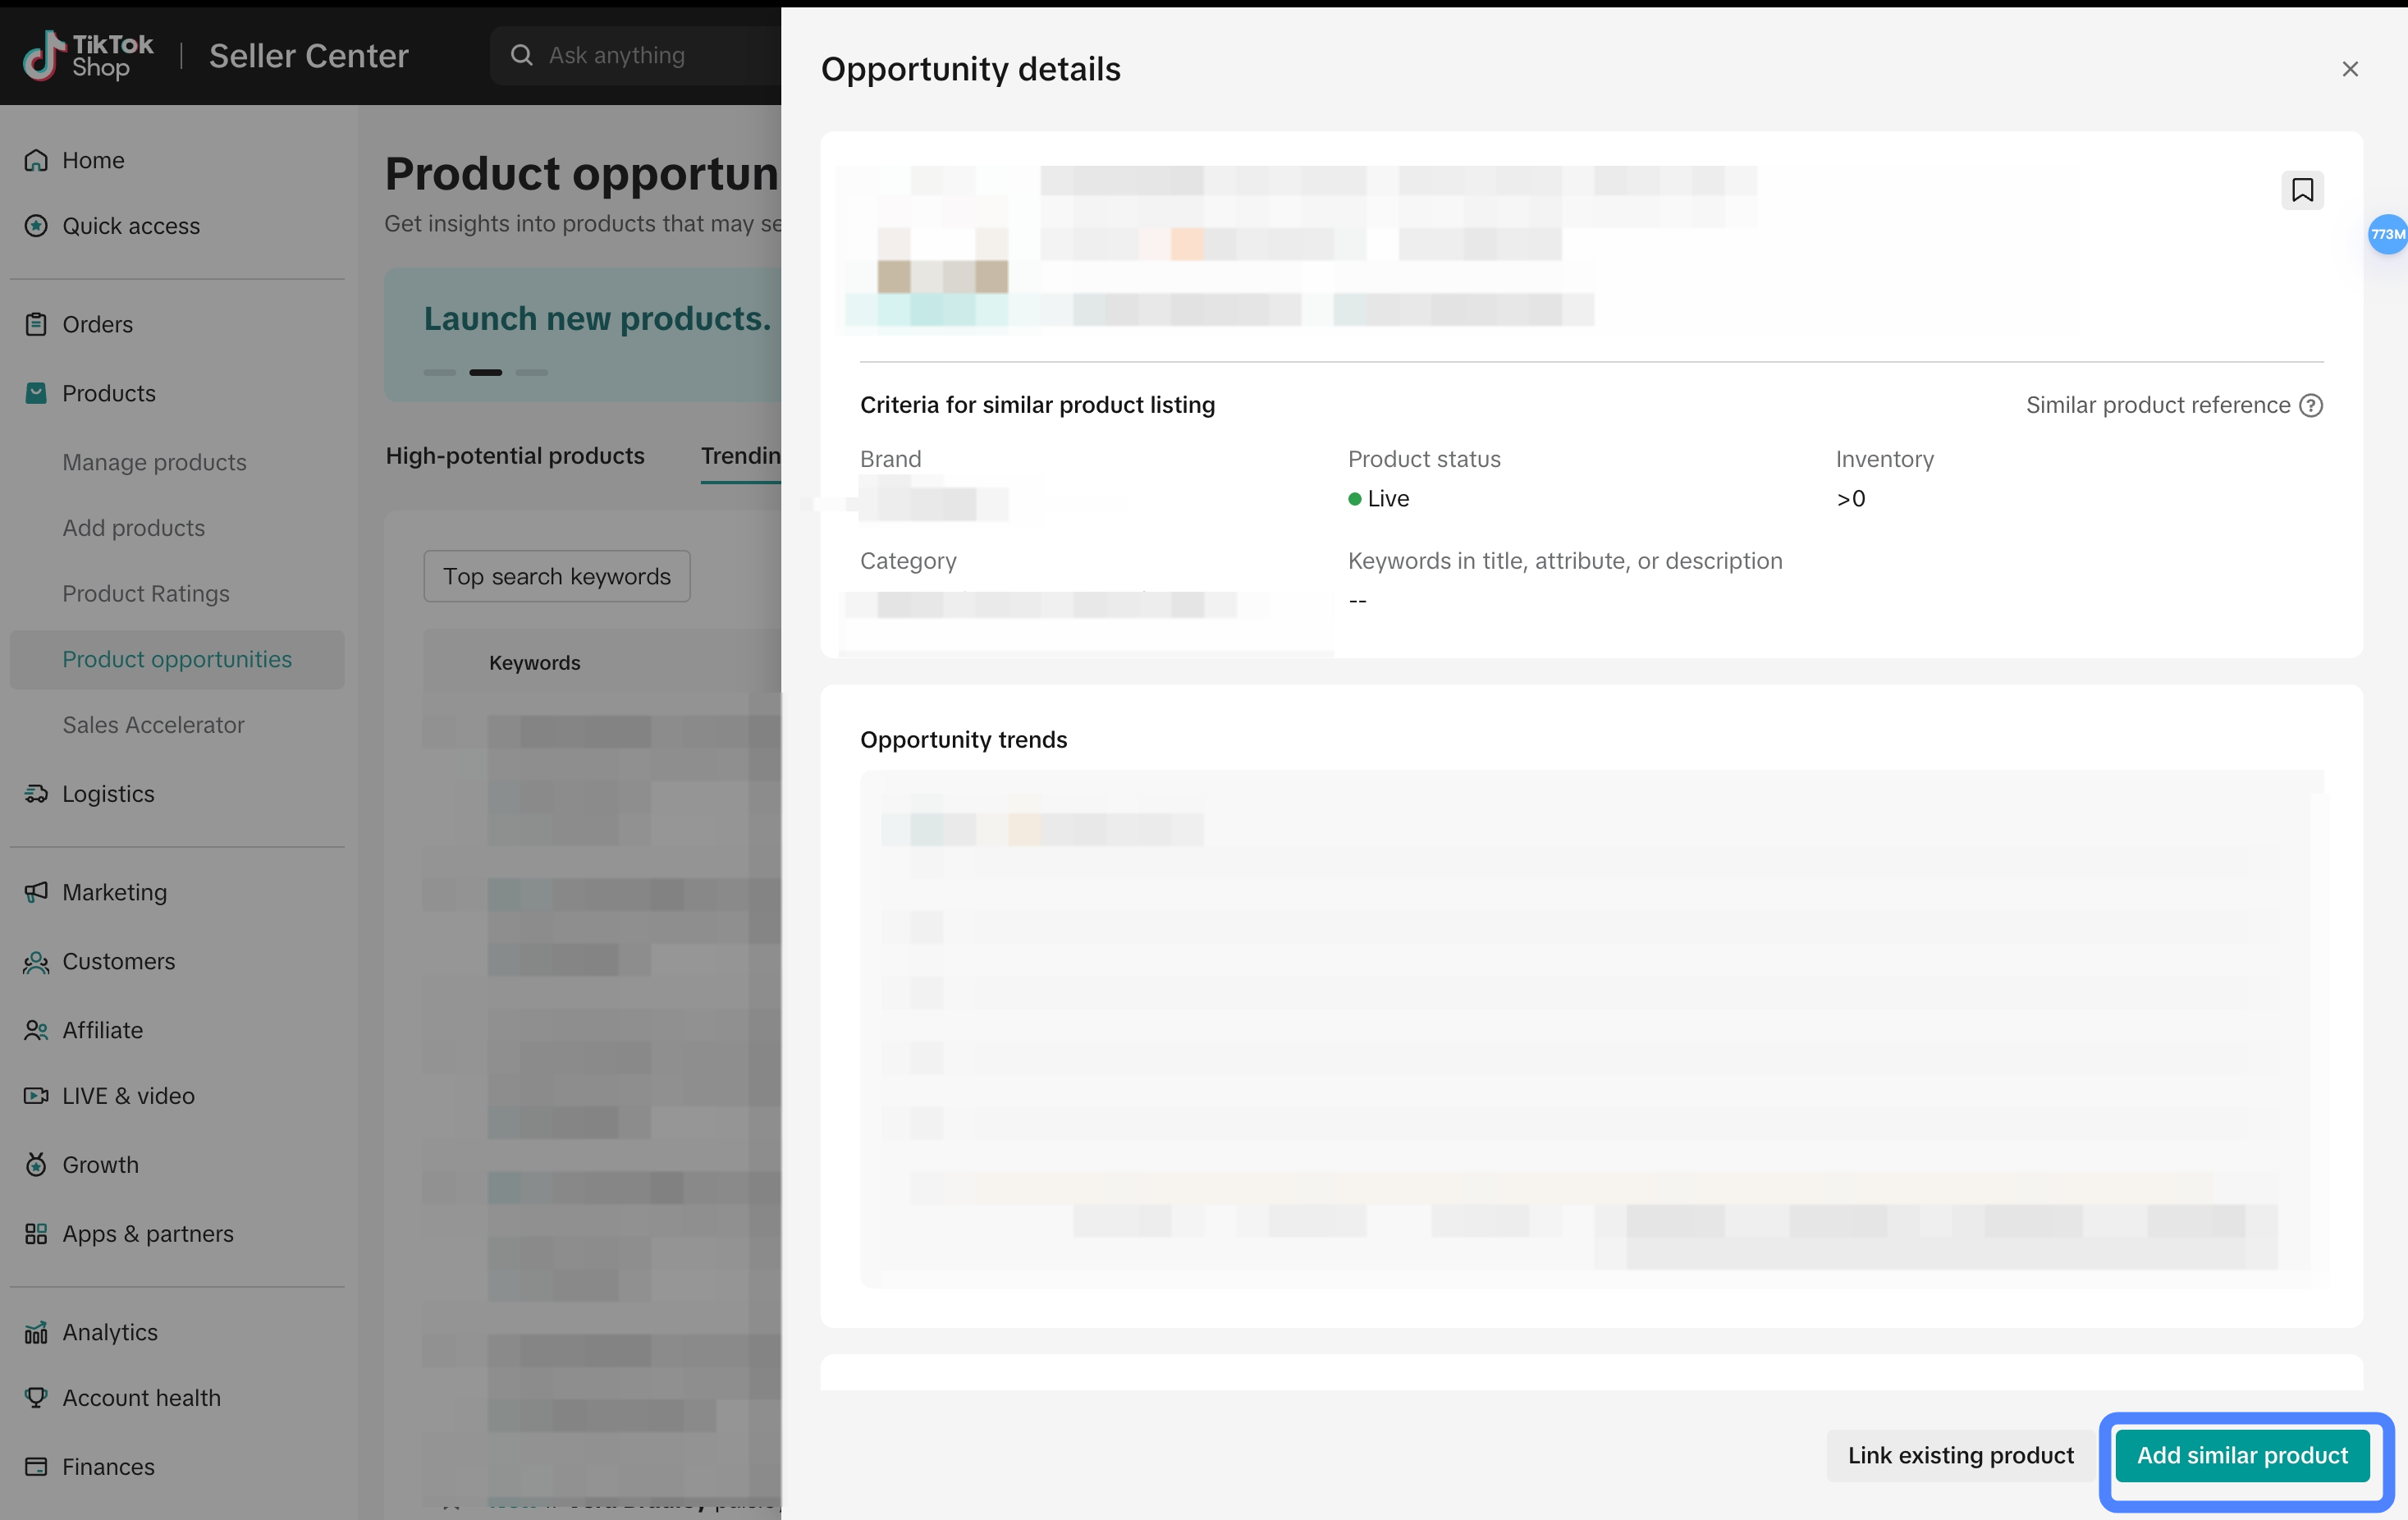Click the TikTok Shop logo
The height and width of the screenshot is (1520, 2408).
tap(88, 56)
